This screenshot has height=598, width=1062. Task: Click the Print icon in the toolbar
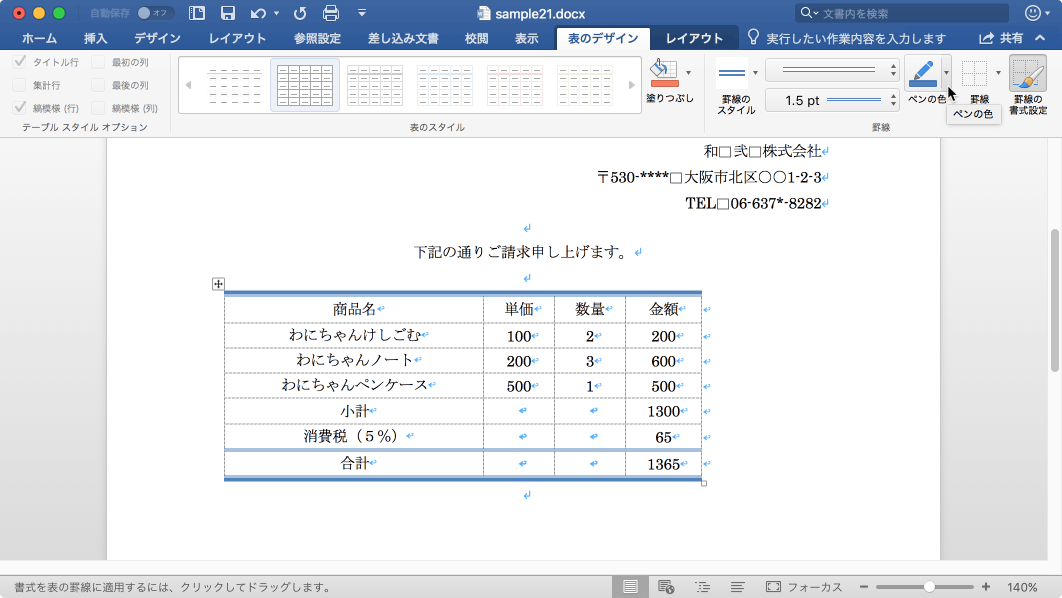coord(330,13)
